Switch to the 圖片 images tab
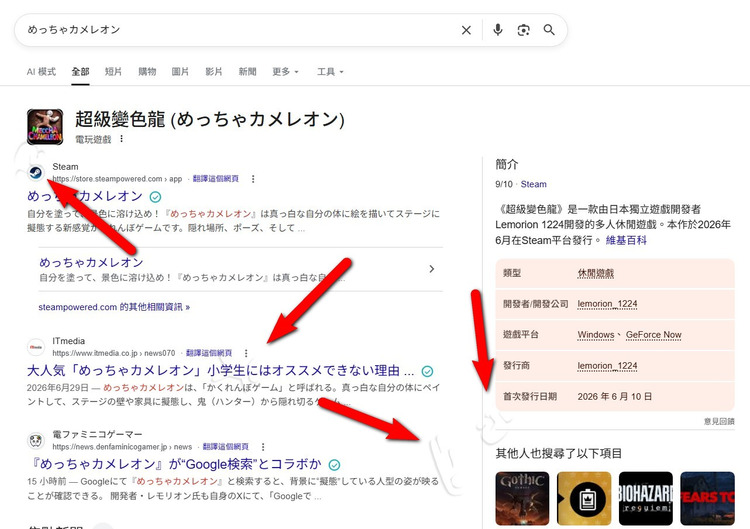The image size is (750, 529). (x=180, y=72)
